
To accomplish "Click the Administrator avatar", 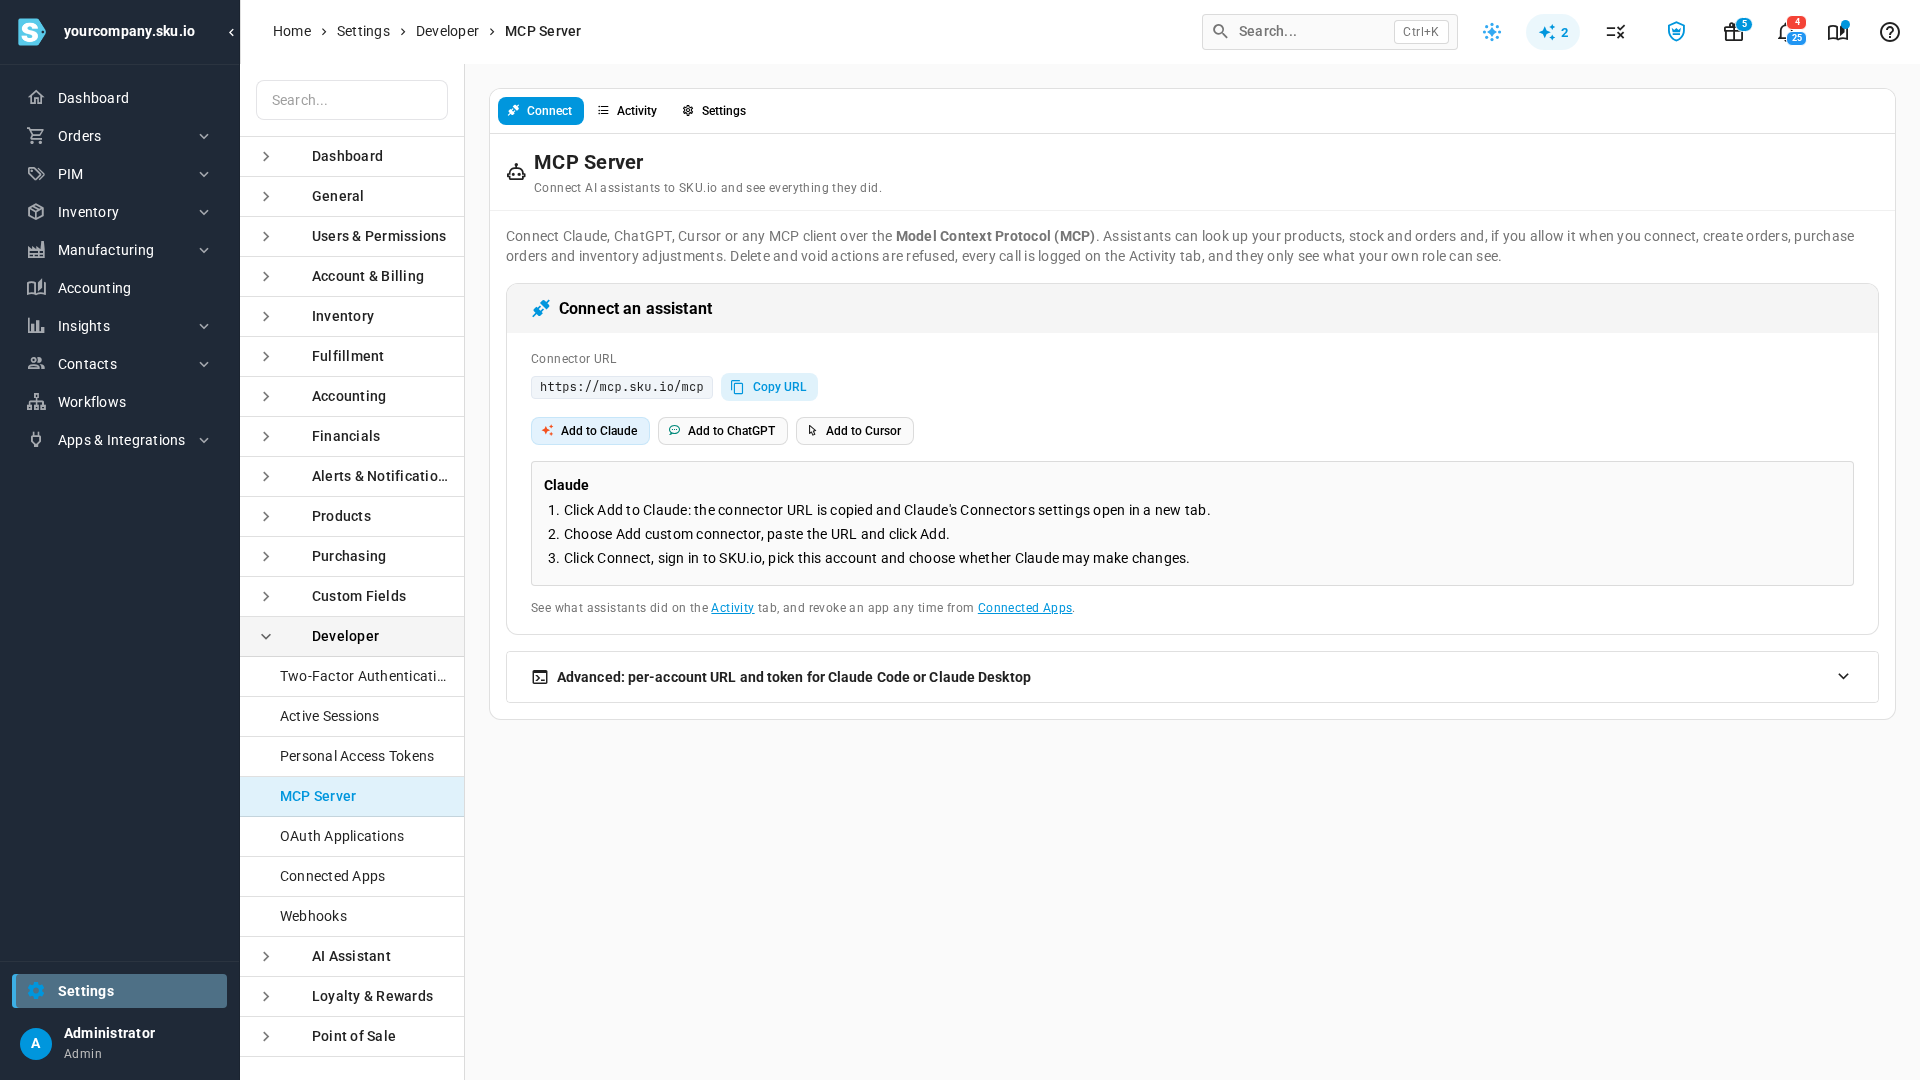I will click(x=36, y=1044).
